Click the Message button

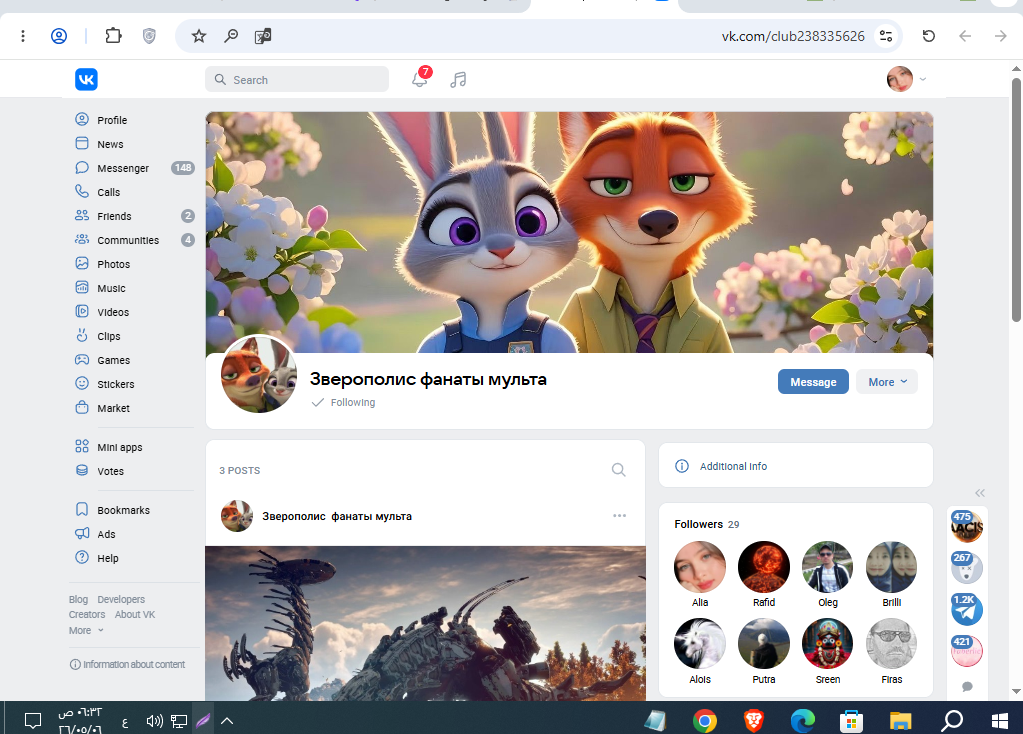[x=813, y=382]
